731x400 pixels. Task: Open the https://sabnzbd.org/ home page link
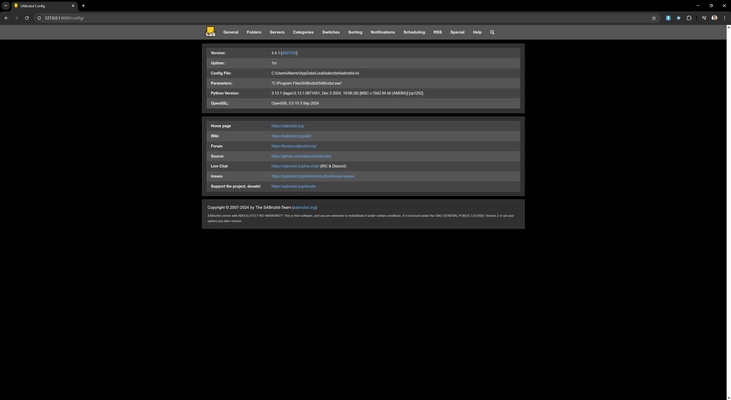click(x=288, y=126)
